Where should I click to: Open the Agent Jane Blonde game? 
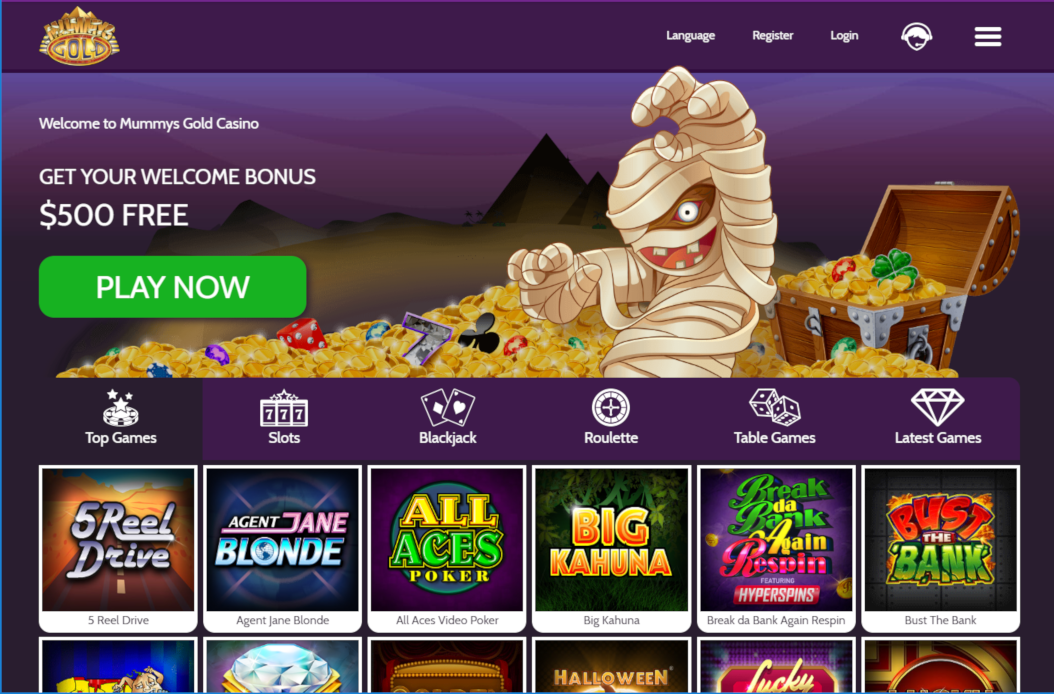[282, 549]
